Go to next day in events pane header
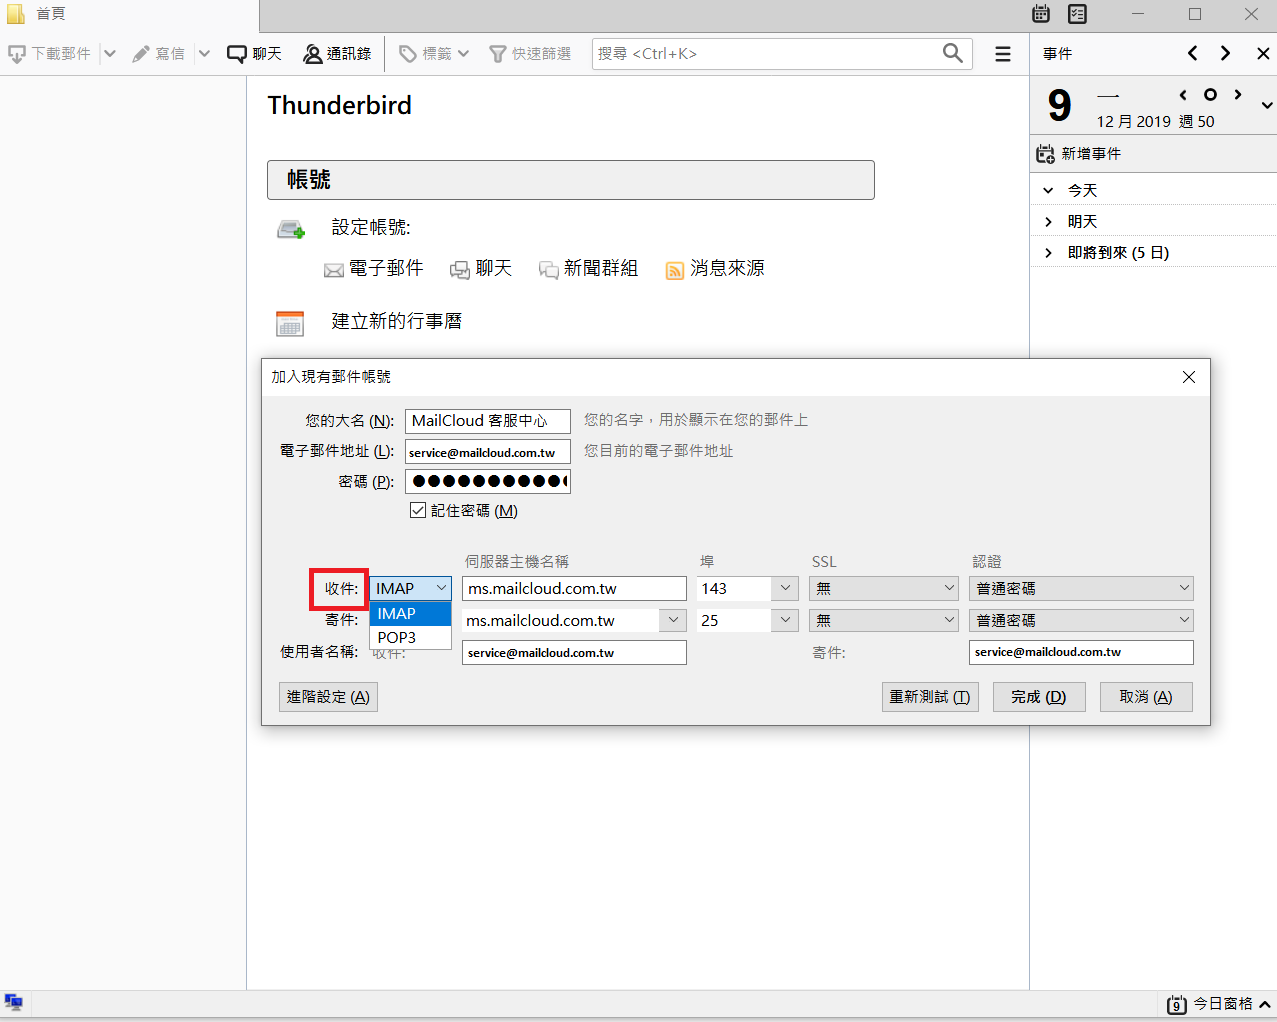 [x=1225, y=53]
